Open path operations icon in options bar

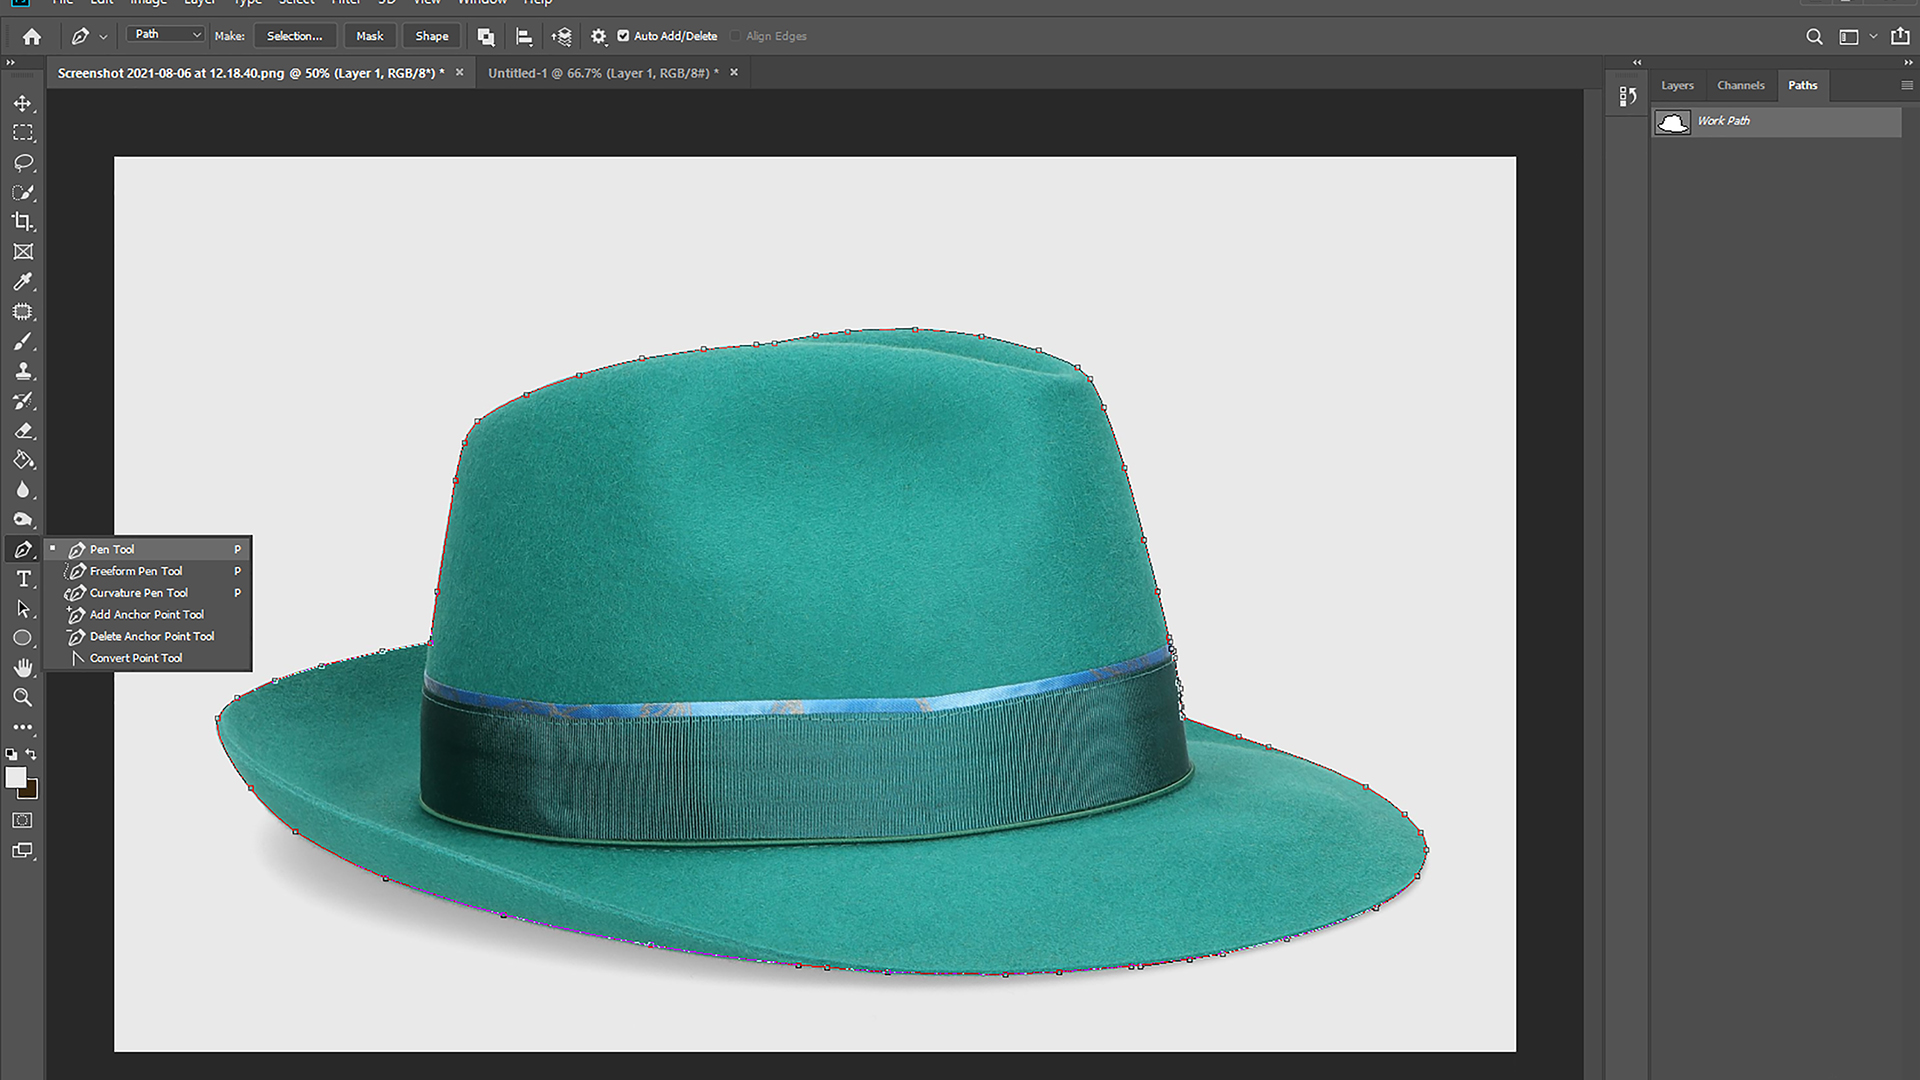click(x=486, y=37)
